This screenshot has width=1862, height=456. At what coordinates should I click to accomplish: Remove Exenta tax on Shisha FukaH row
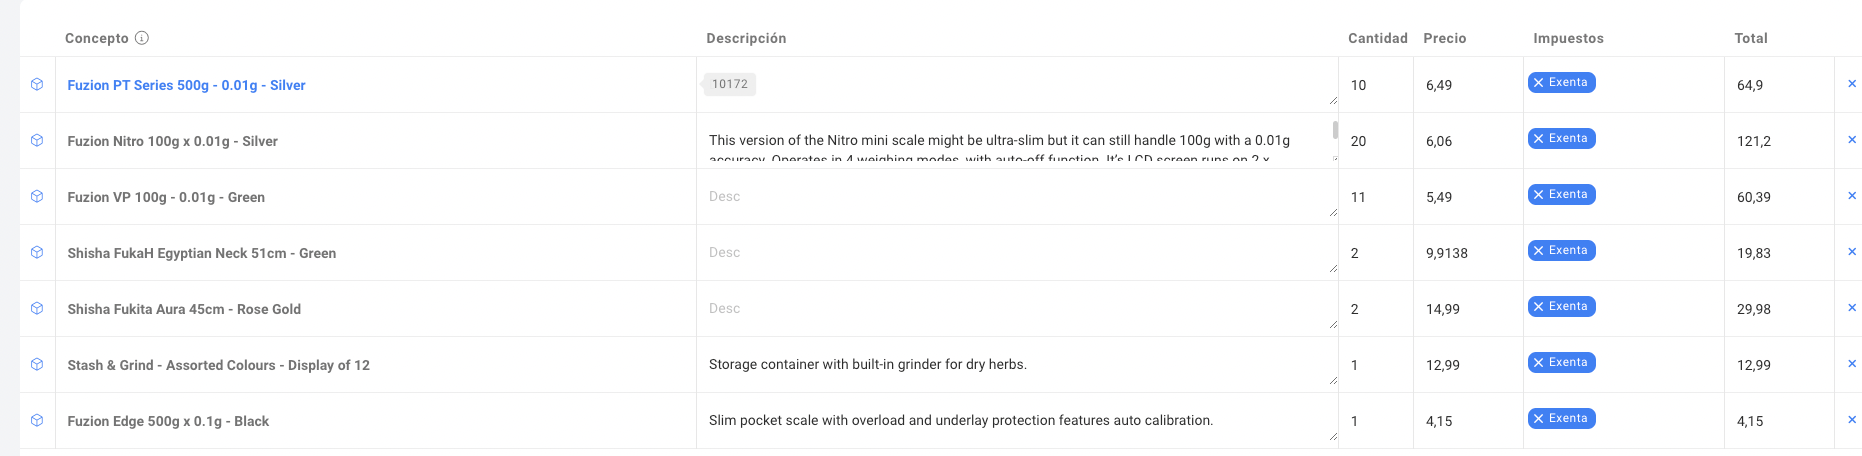click(x=1539, y=251)
